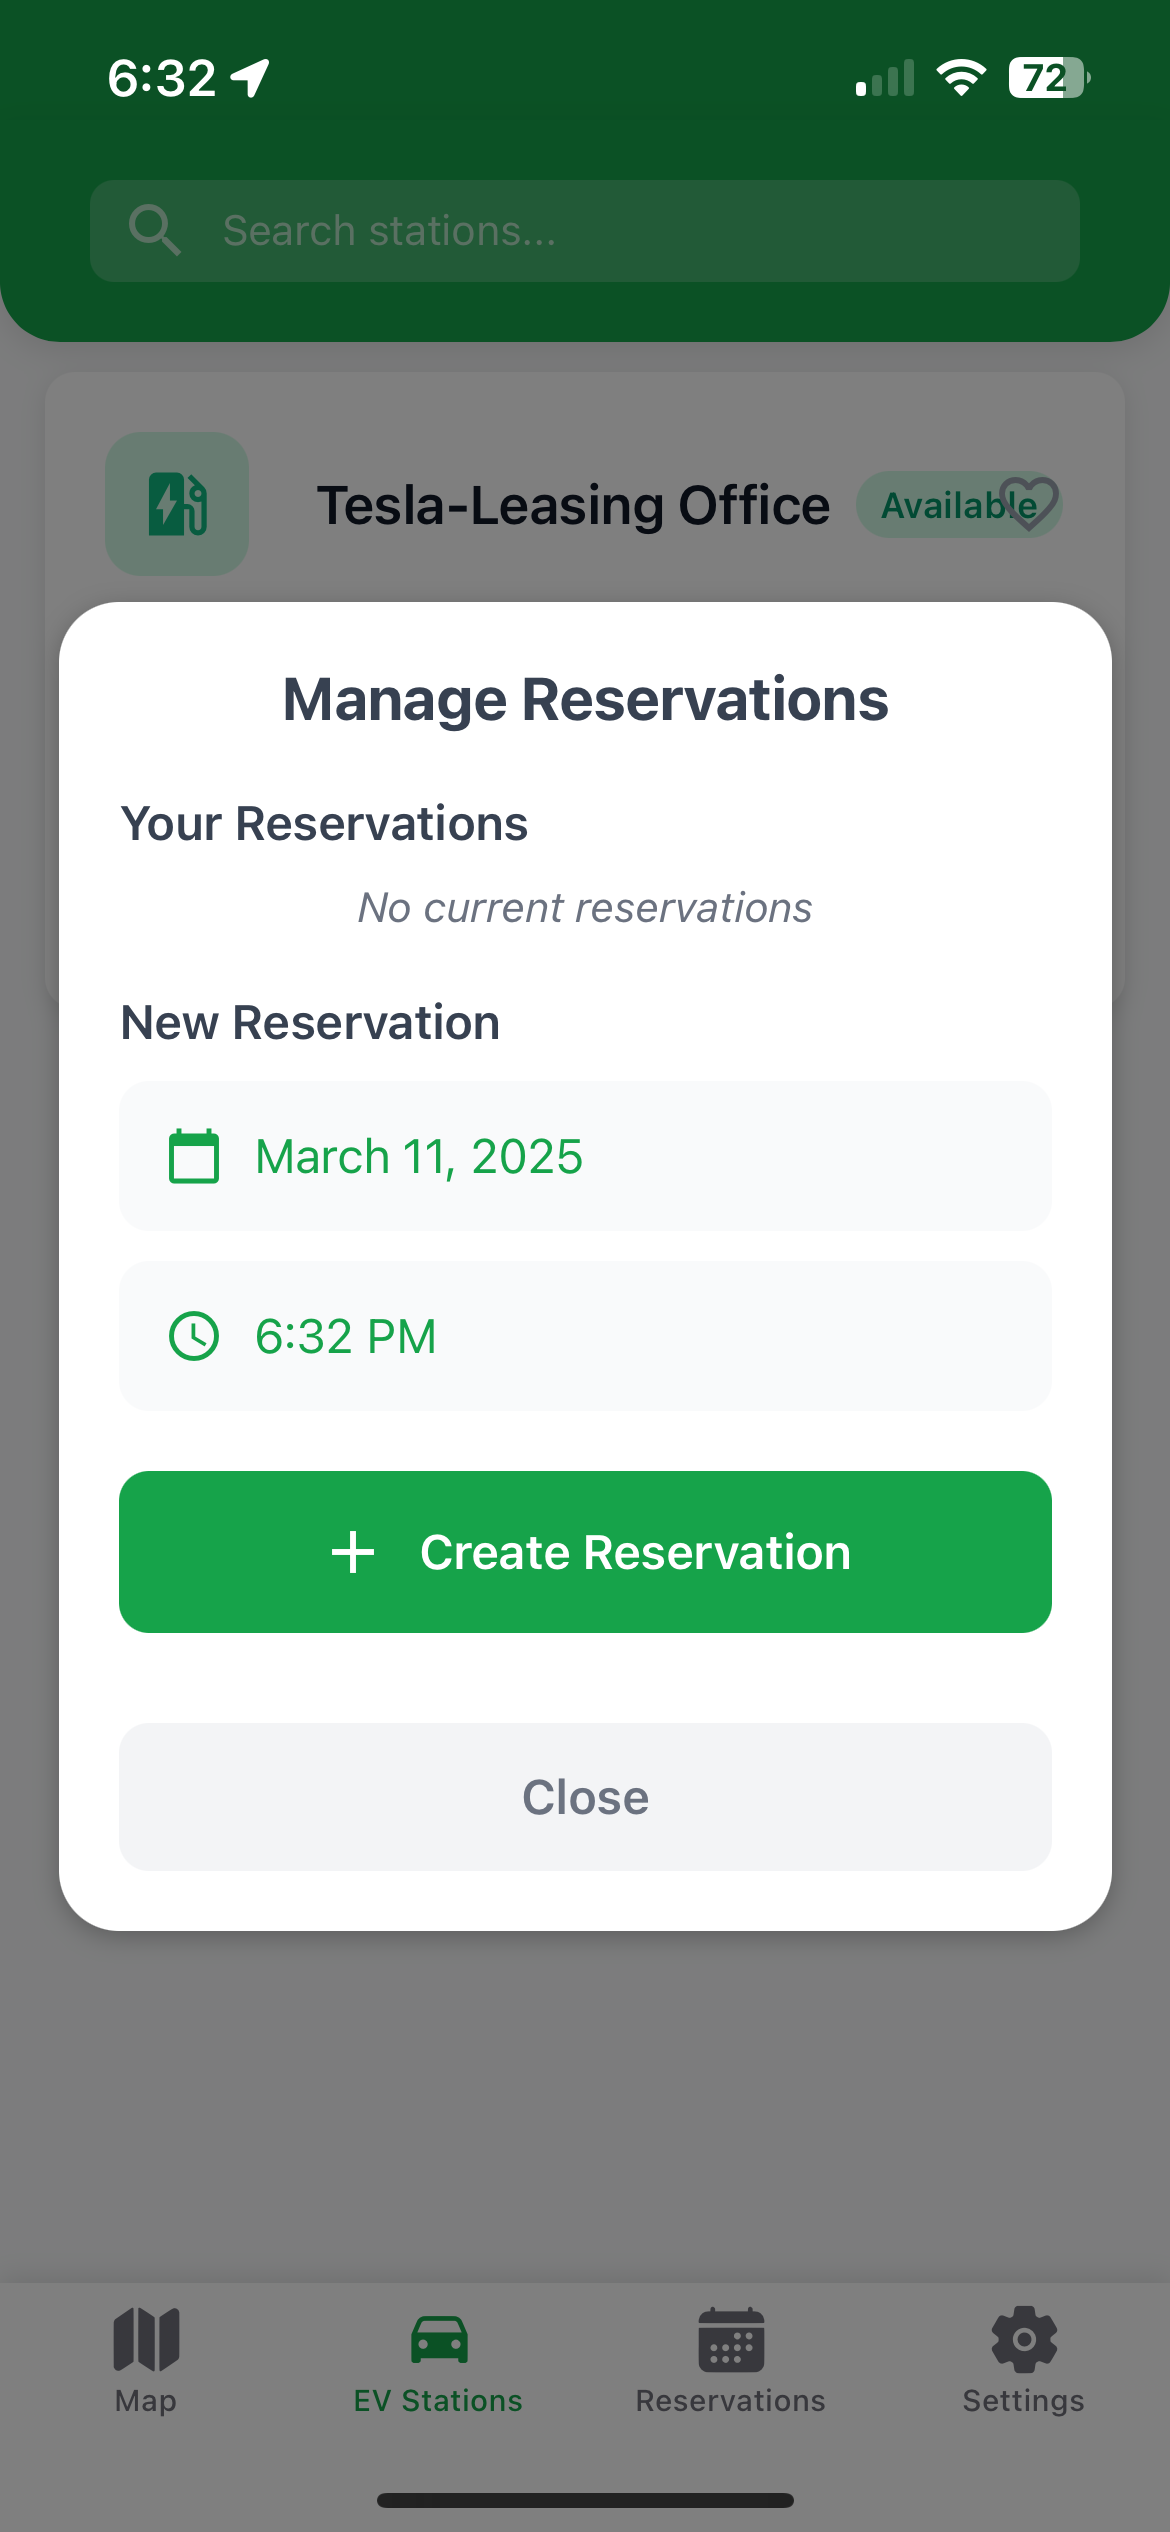Select the Tesla-Leasing Office station title

coord(573,505)
